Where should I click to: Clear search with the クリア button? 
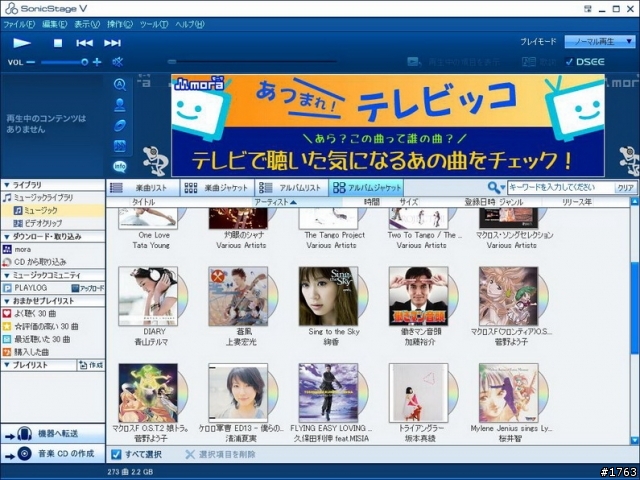[x=625, y=188]
